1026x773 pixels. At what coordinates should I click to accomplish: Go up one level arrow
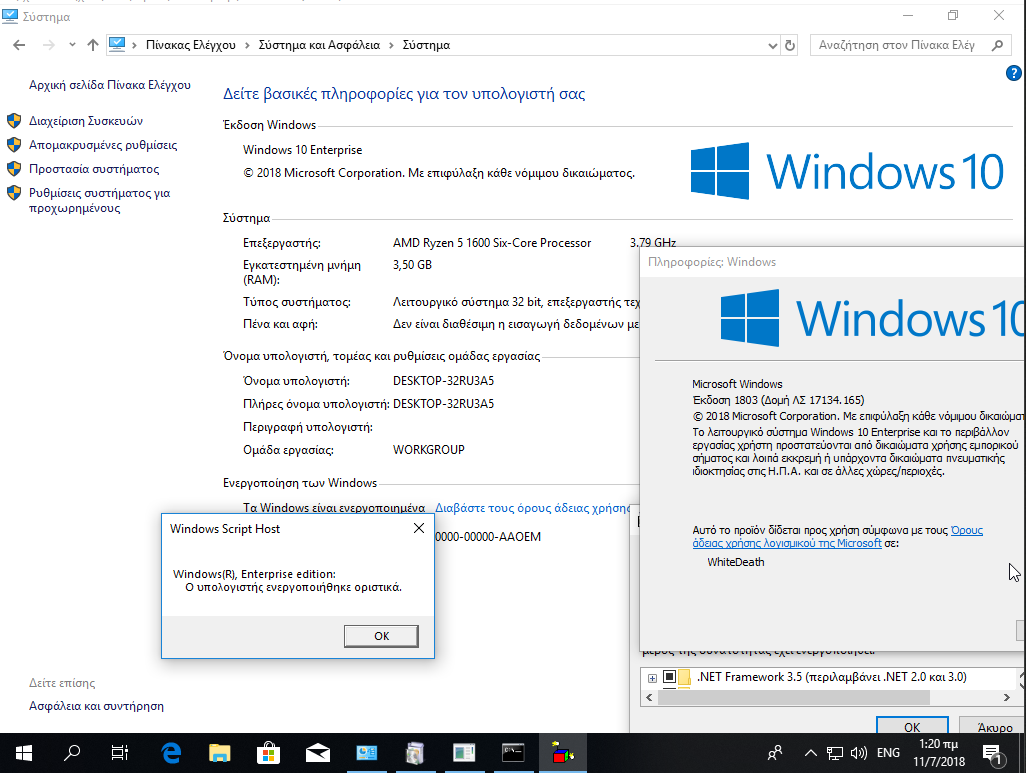(x=93, y=45)
